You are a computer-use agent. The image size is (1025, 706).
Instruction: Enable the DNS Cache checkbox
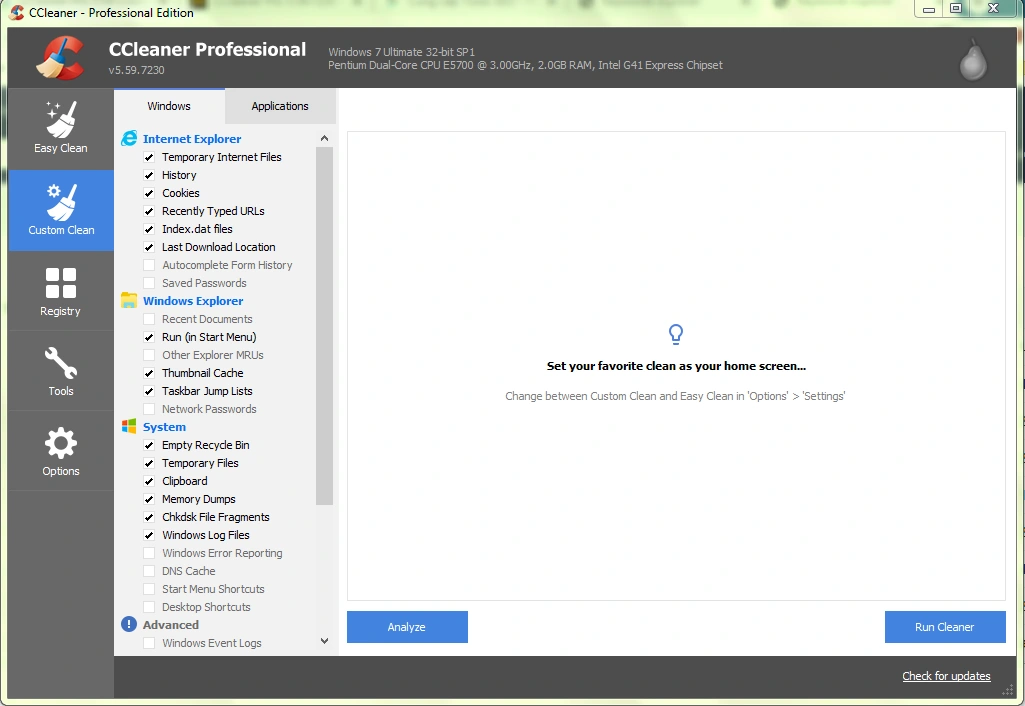coord(149,571)
